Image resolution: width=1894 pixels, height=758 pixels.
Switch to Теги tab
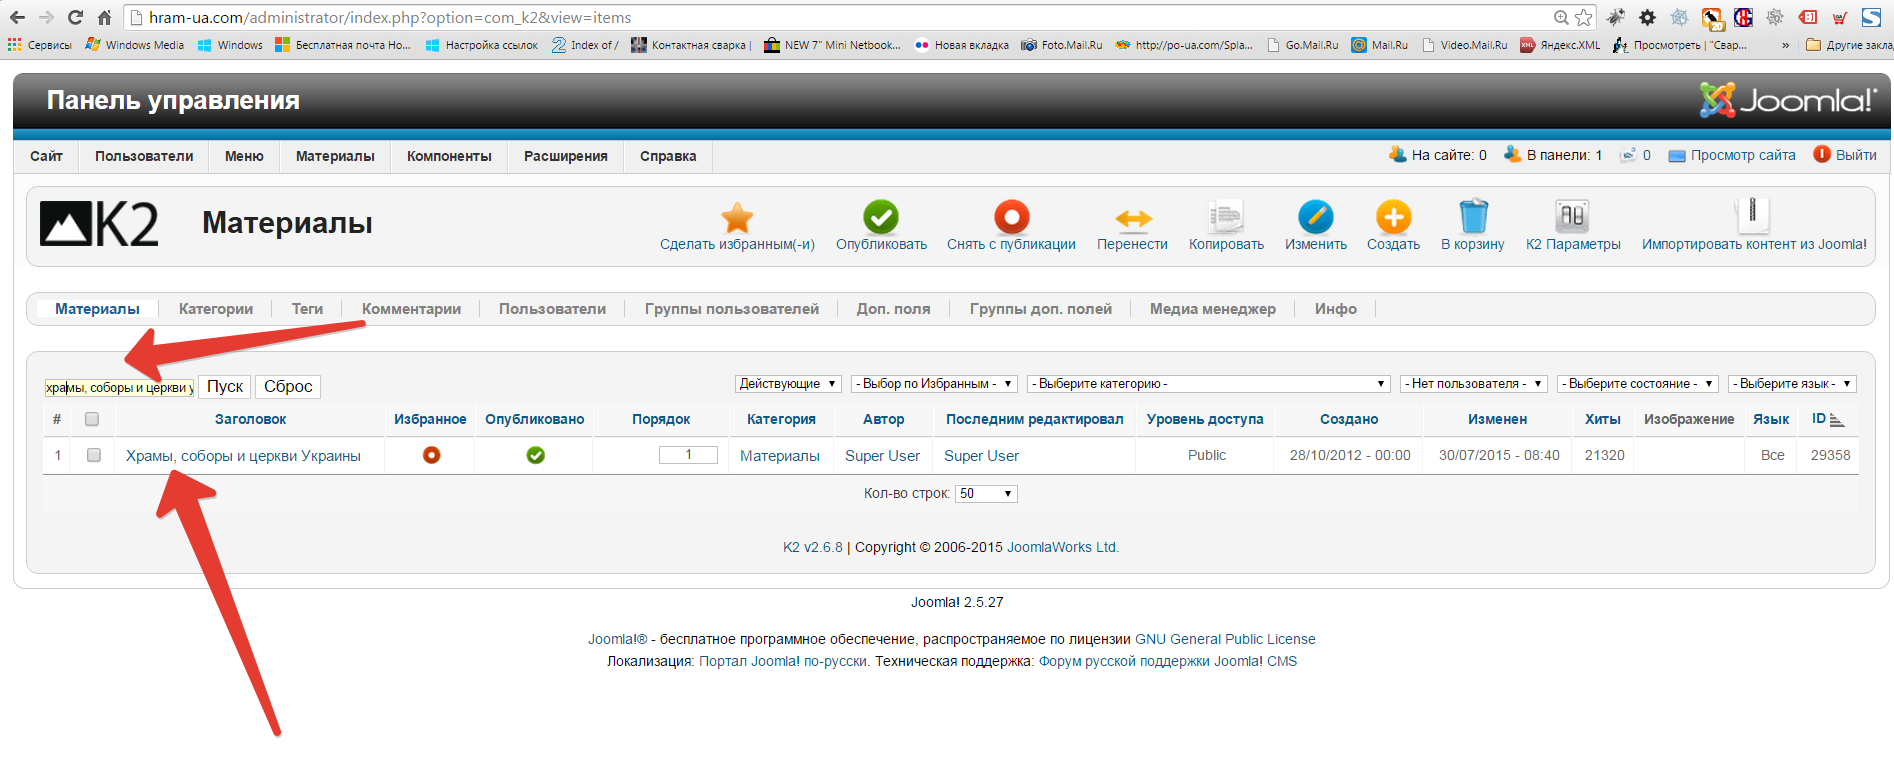coord(307,309)
